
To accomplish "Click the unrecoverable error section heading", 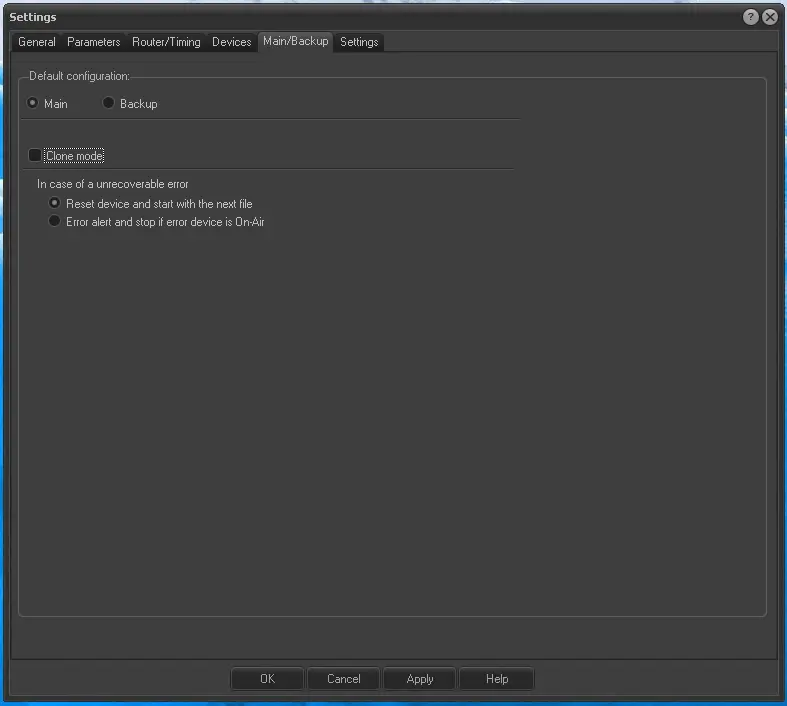I will 113,184.
